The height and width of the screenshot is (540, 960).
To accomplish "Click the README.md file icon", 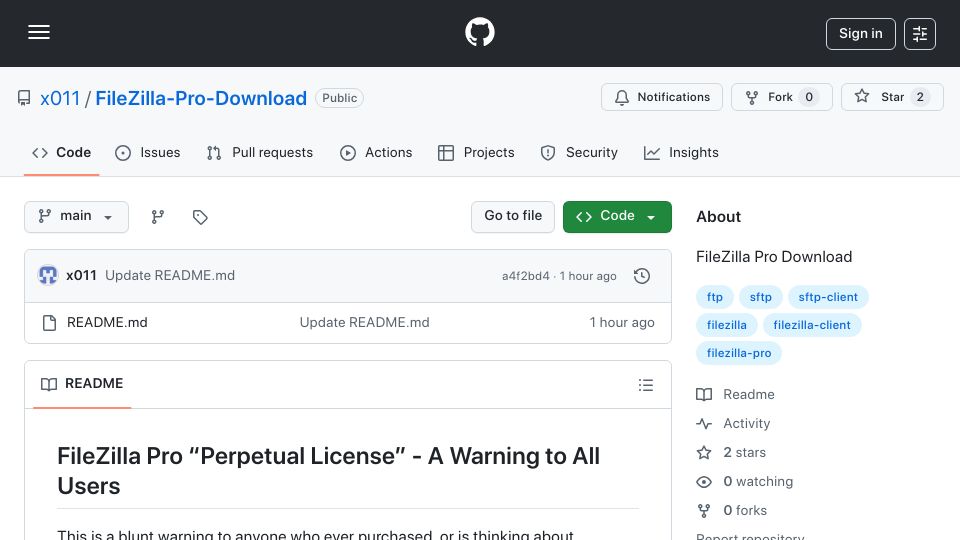I will coord(50,323).
